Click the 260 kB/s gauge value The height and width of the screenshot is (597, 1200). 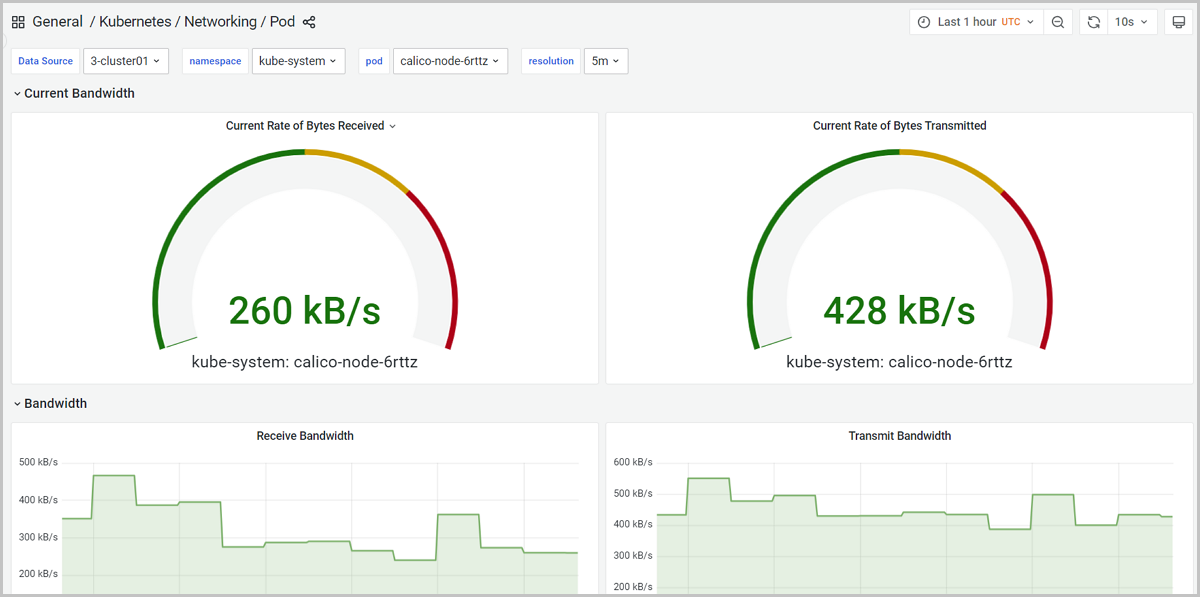pos(305,311)
